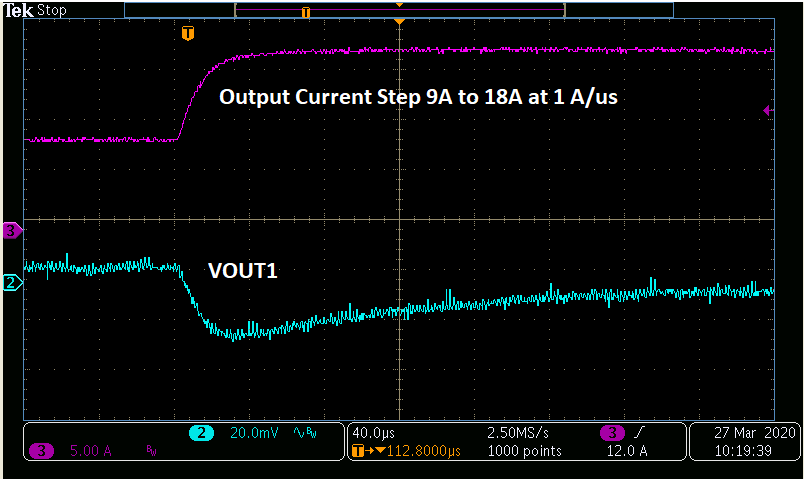Click the 2.50MS/s sample rate readout
Image resolution: width=804 pixels, height=479 pixels.
(517, 433)
